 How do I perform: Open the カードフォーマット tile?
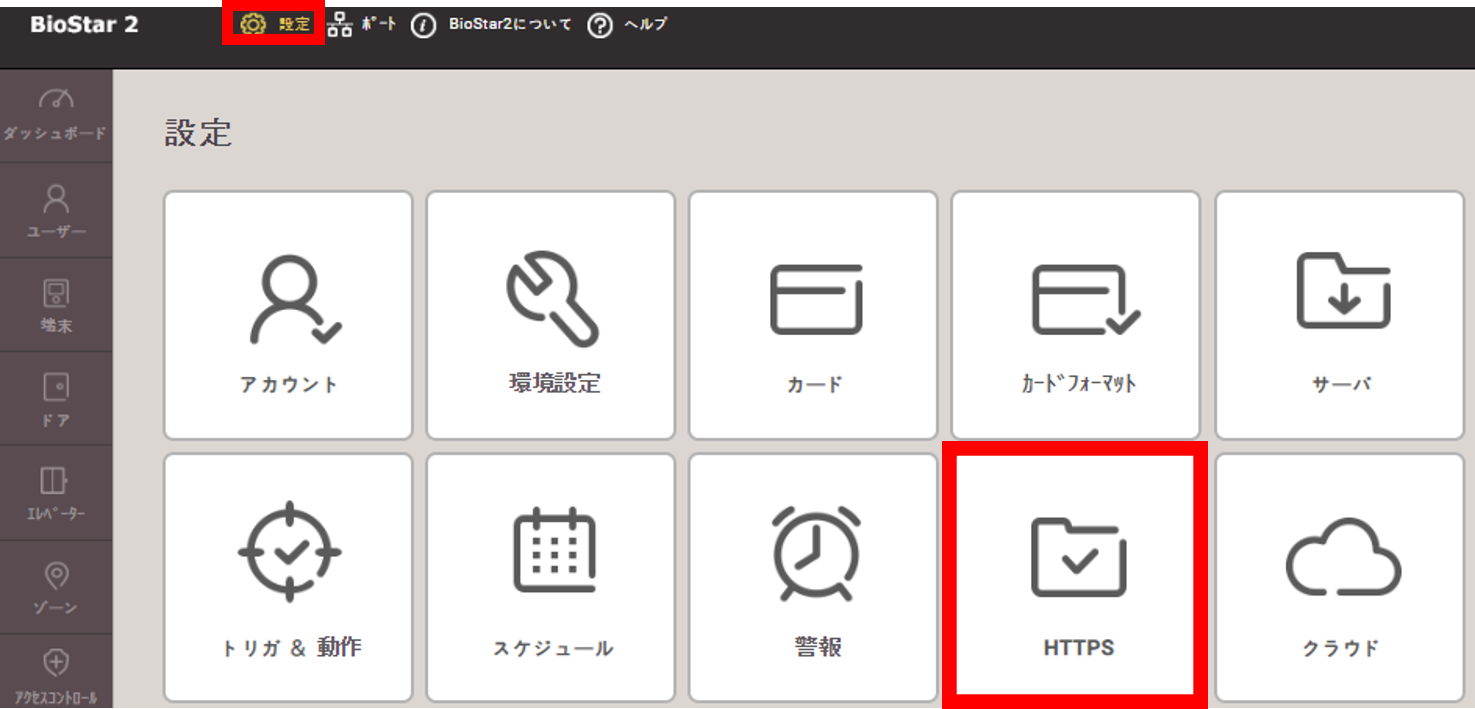[1075, 315]
